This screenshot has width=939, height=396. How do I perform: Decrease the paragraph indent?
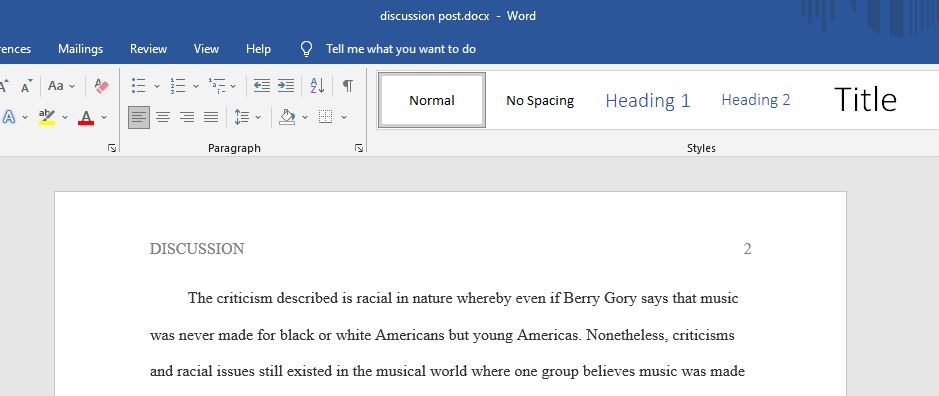click(x=262, y=86)
